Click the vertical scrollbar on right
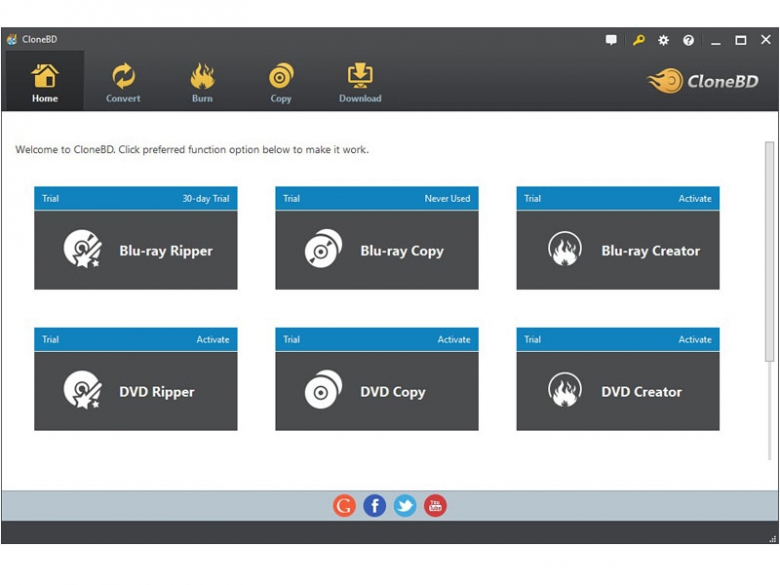 tap(769, 250)
